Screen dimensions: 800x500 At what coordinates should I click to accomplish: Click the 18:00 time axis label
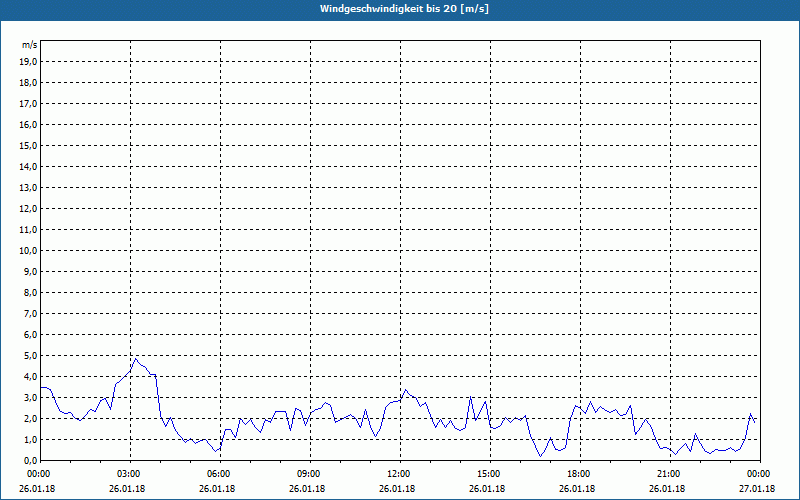(581, 474)
